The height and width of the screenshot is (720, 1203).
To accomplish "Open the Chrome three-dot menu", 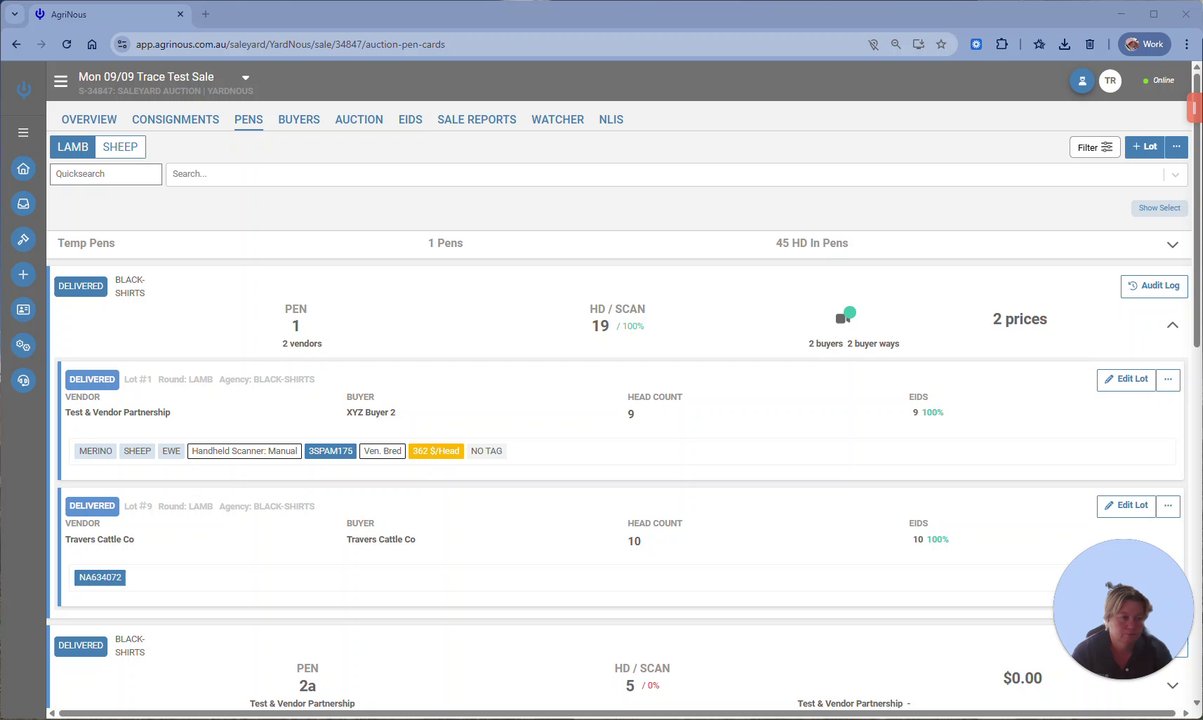I will [x=1186, y=44].
